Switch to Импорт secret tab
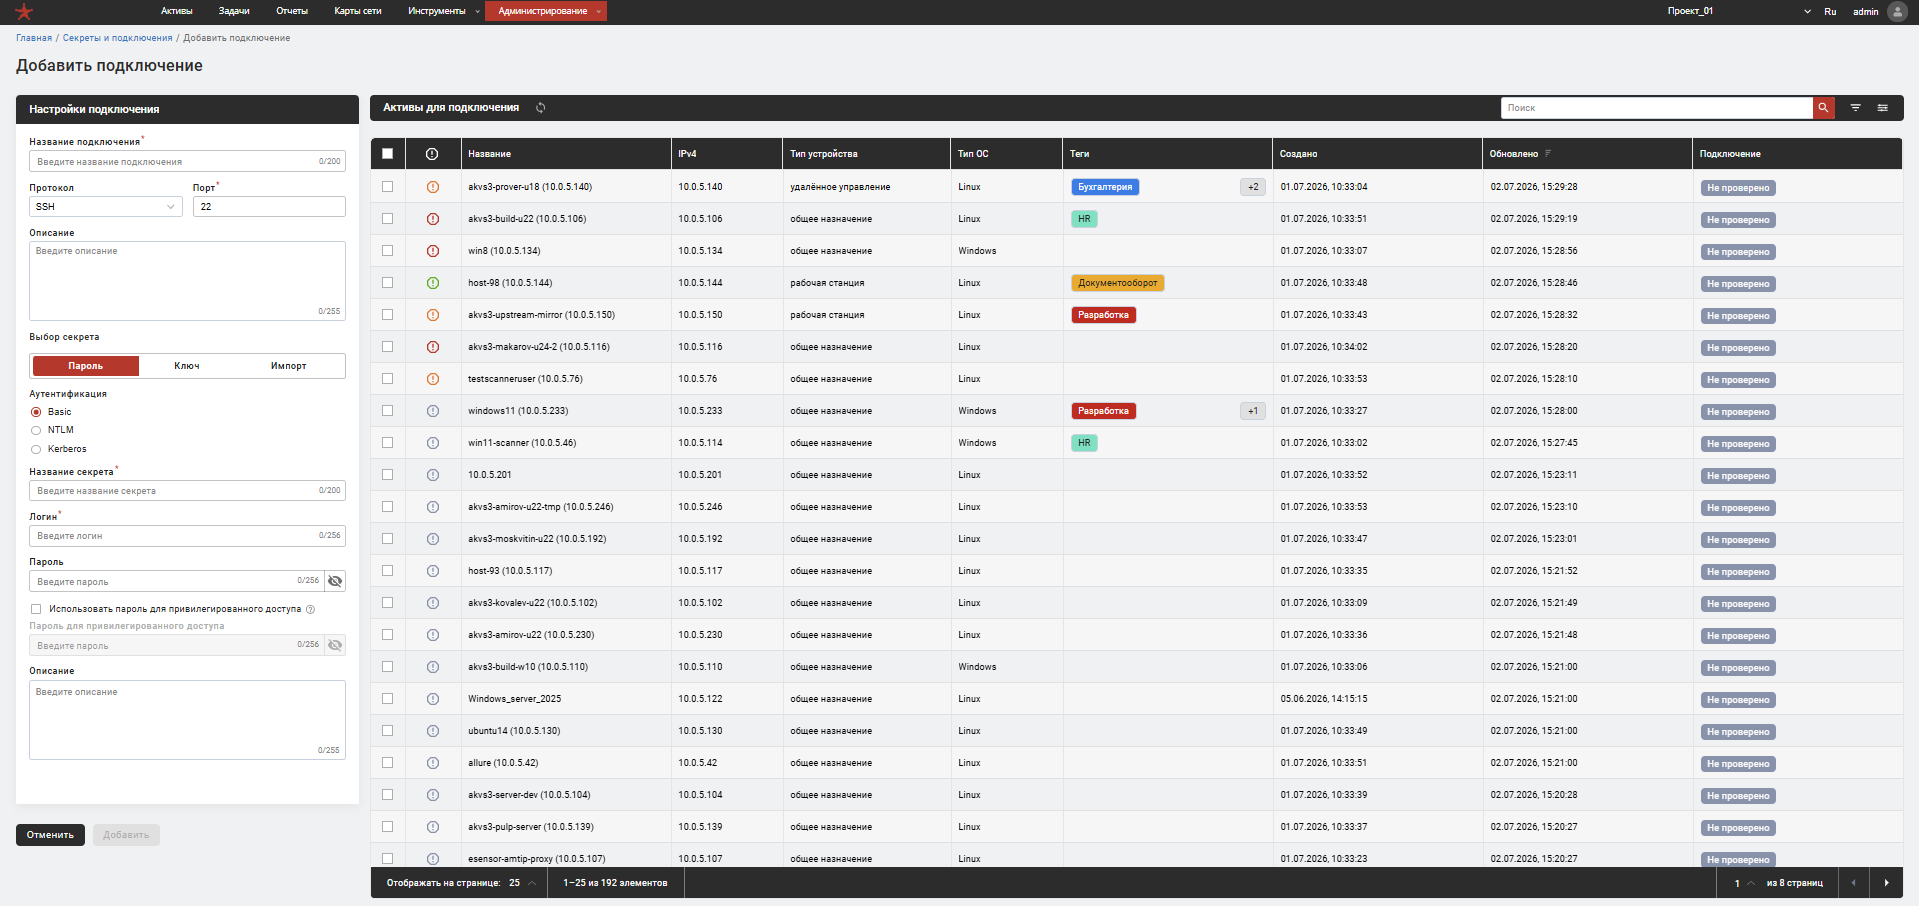Viewport: 1919px width, 906px height. 289,366
